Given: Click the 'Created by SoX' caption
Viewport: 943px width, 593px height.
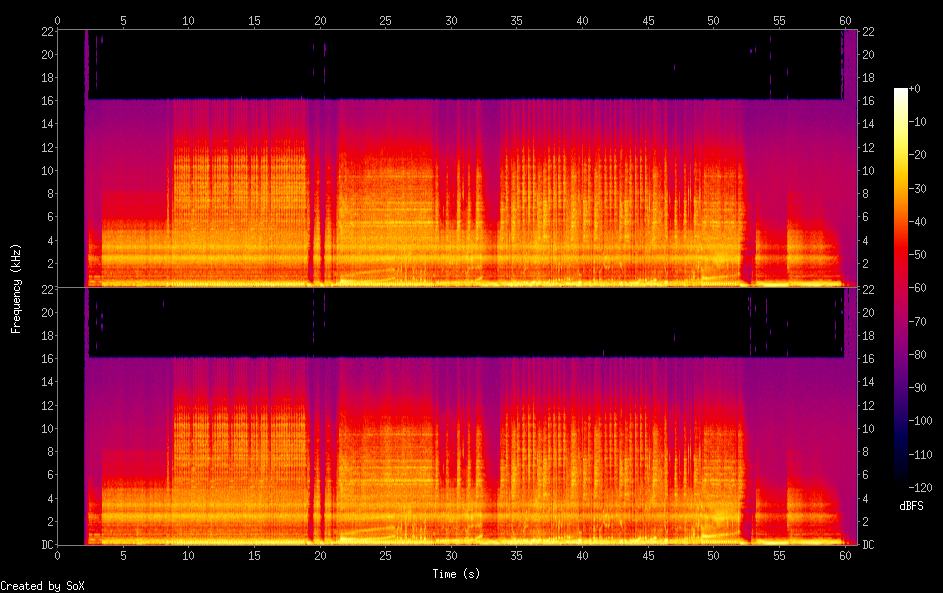Looking at the screenshot, I should tap(42, 586).
